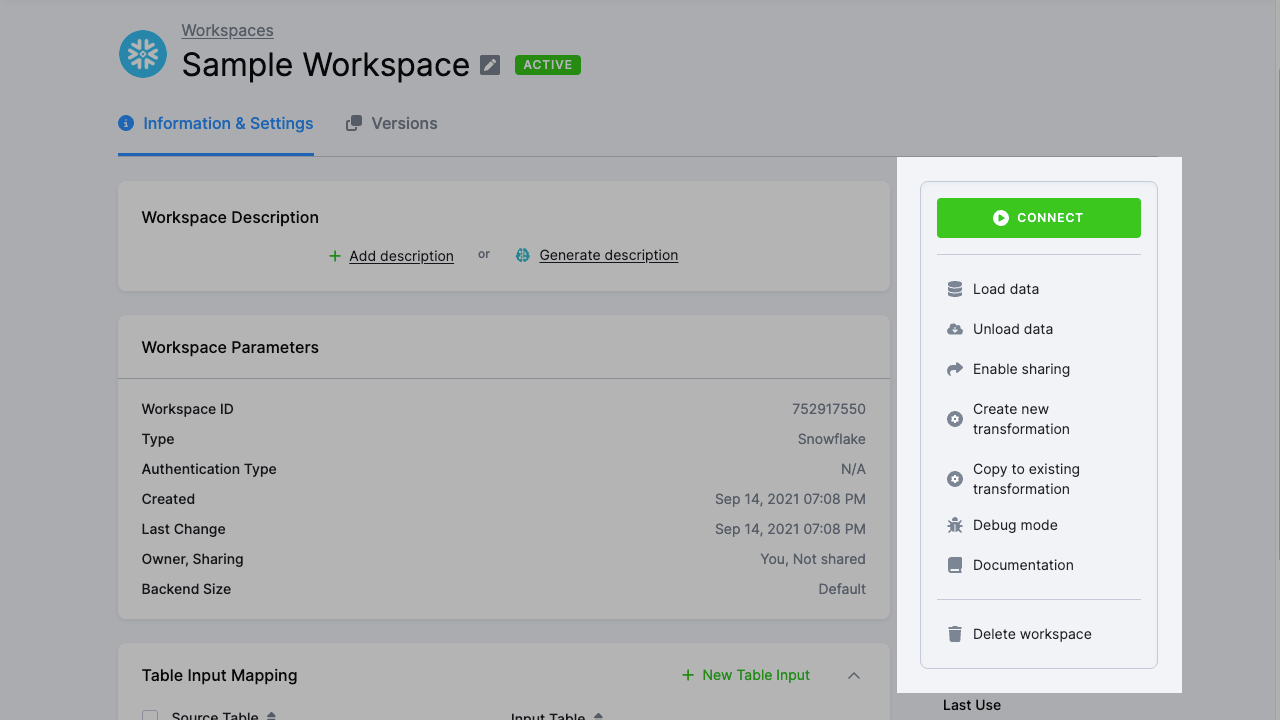Click the Add description link

400,256
